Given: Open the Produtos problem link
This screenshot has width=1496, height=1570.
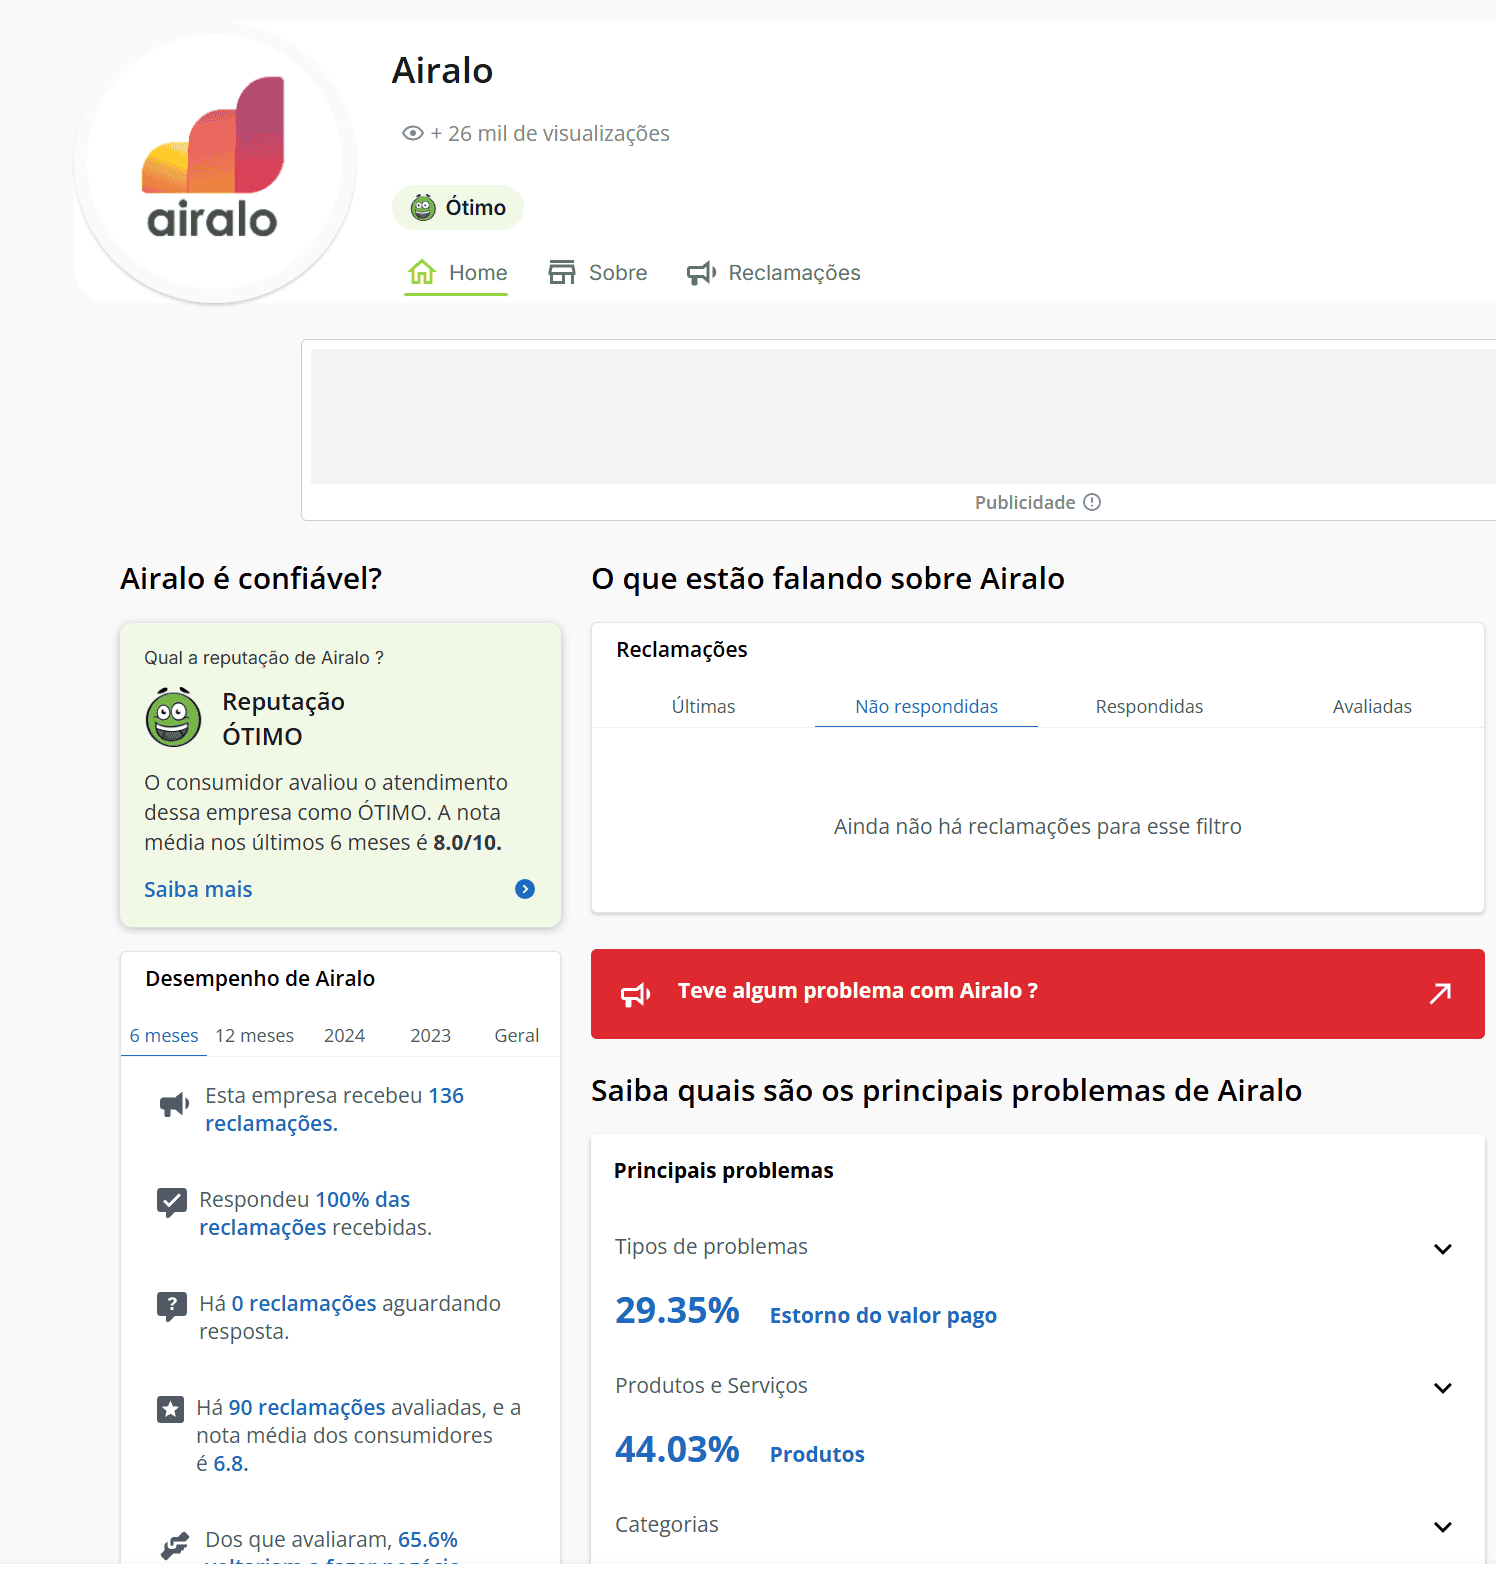Looking at the screenshot, I should tap(817, 1454).
